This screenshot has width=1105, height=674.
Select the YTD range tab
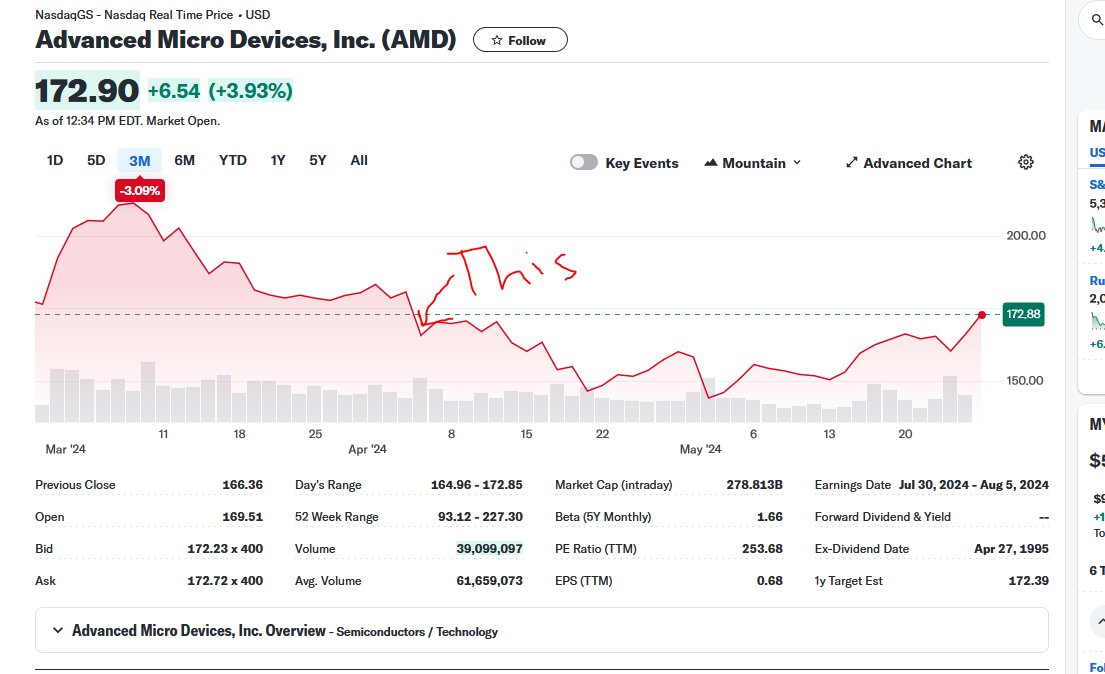tap(233, 160)
